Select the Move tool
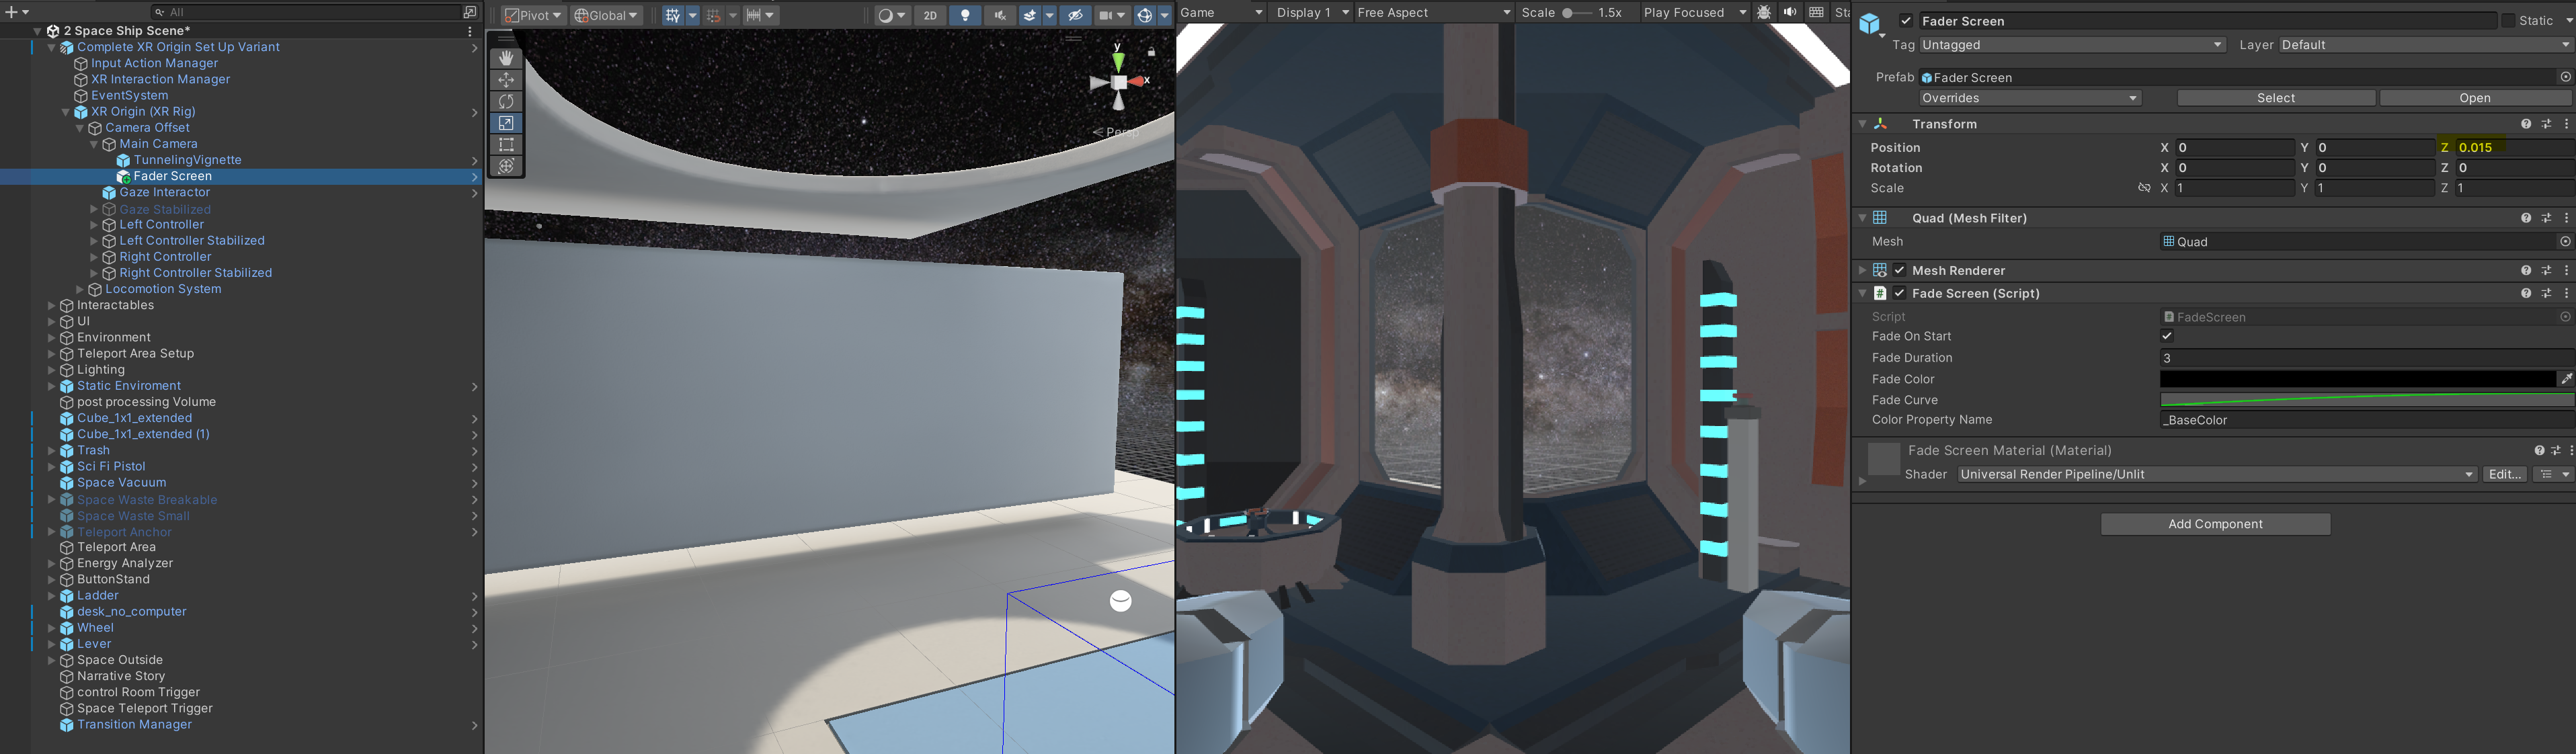The height and width of the screenshot is (754, 2576). (506, 80)
